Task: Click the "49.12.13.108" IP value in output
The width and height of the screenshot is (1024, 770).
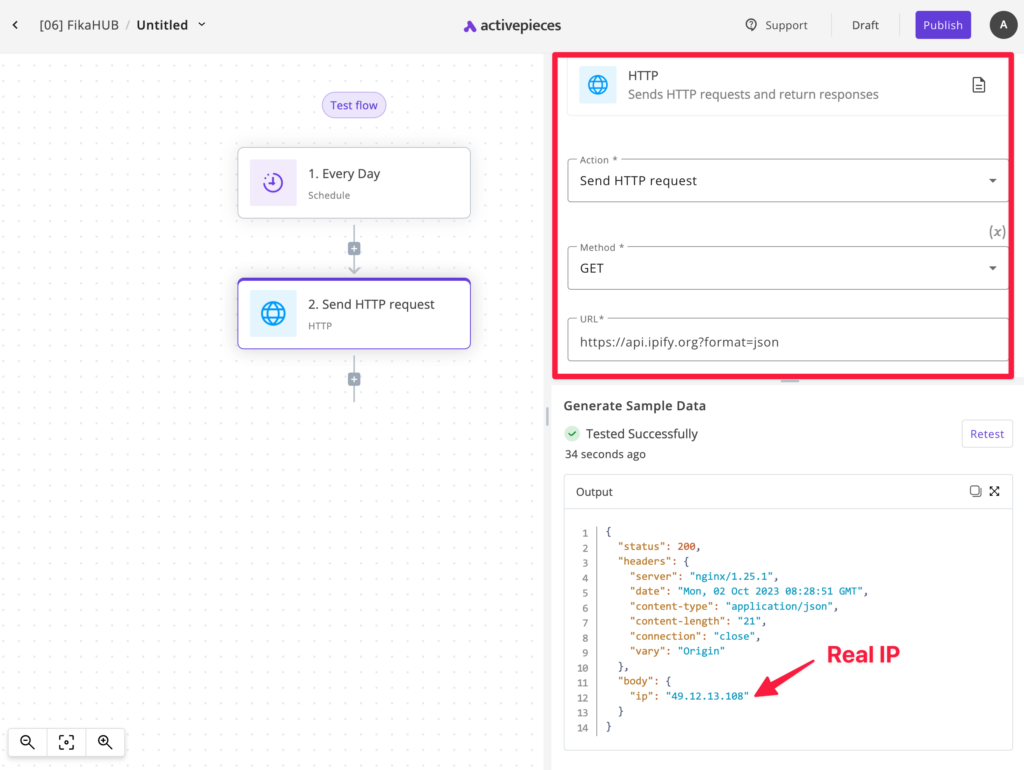Action: 707,696
